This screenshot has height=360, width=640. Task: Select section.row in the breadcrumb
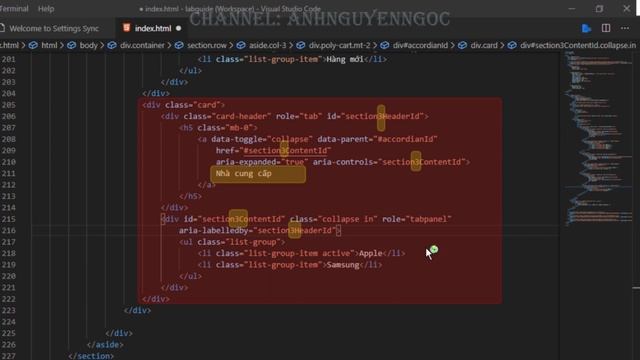point(207,45)
